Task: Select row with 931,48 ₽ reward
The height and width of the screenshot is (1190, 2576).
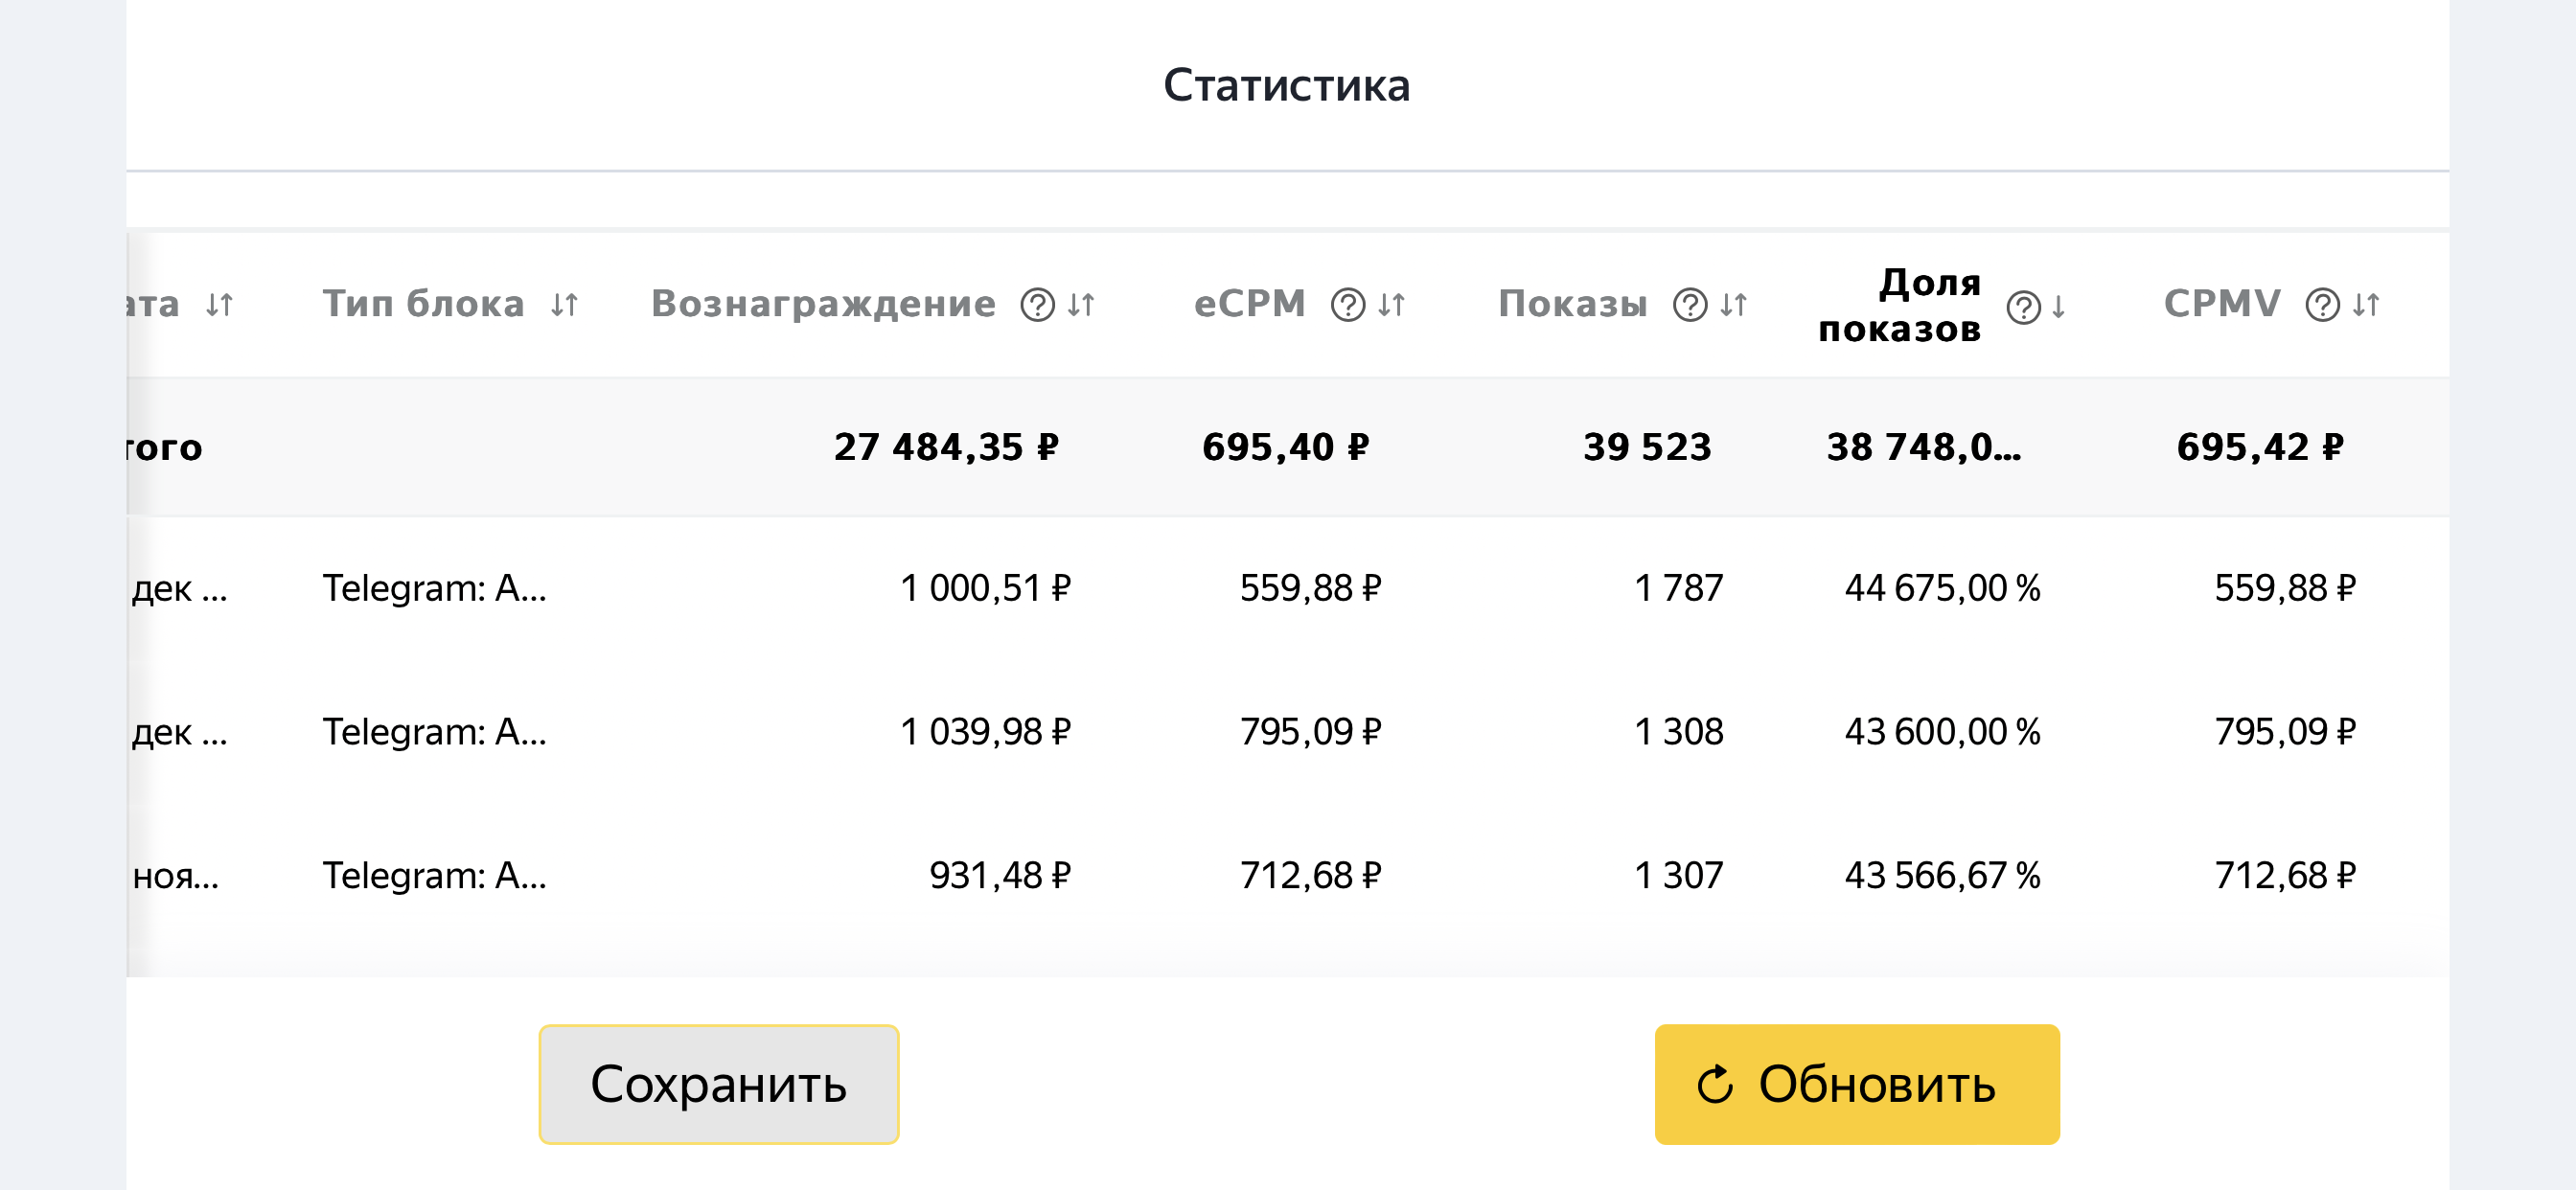Action: [998, 876]
